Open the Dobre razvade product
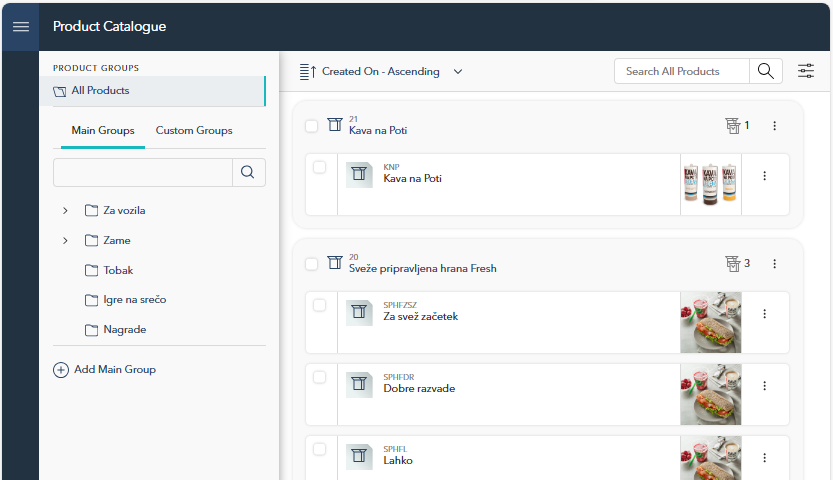The height and width of the screenshot is (480, 833). (x=419, y=389)
